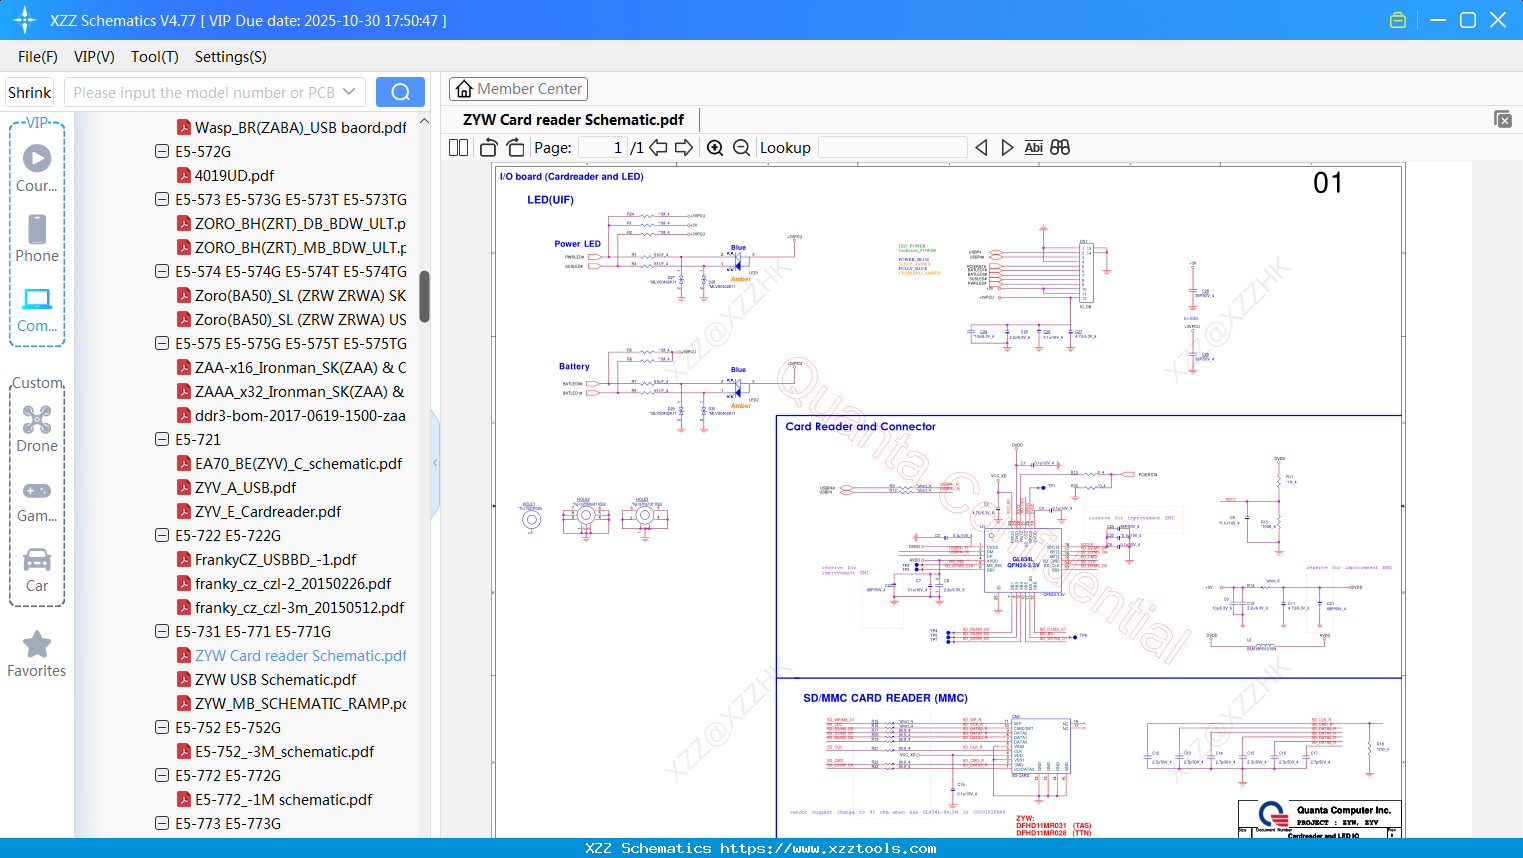
Task: Open the model number dropdown arrow
Action: point(349,92)
